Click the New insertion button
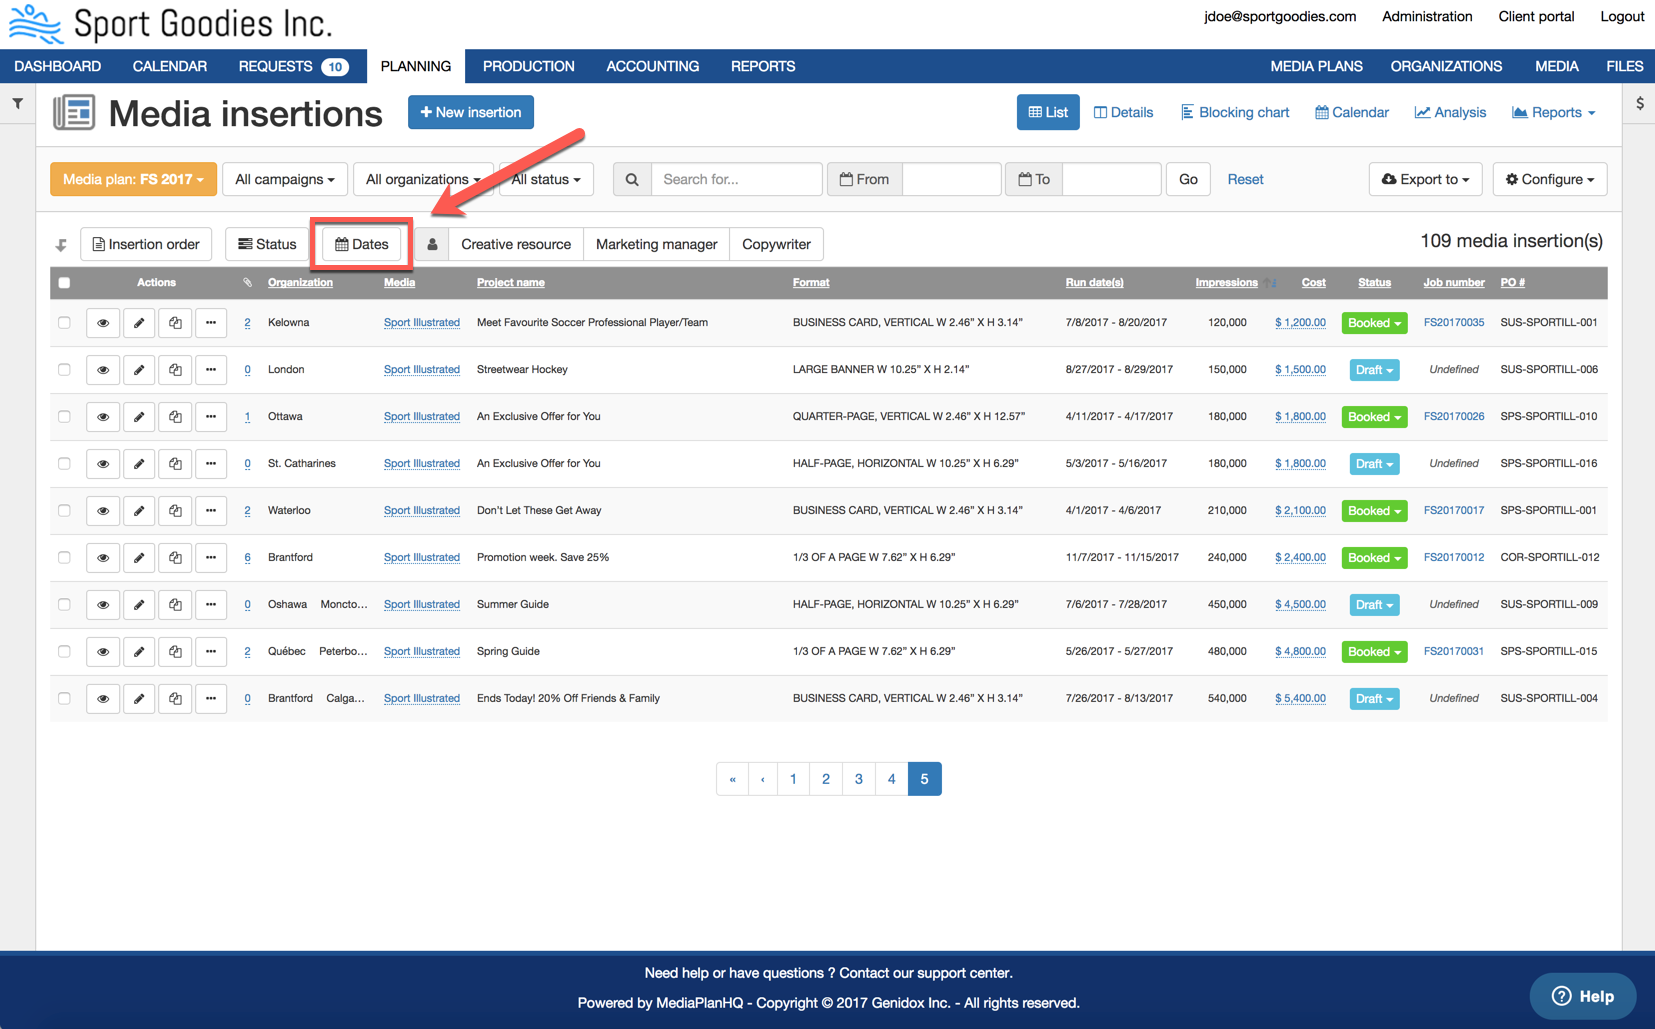1655x1029 pixels. [471, 112]
